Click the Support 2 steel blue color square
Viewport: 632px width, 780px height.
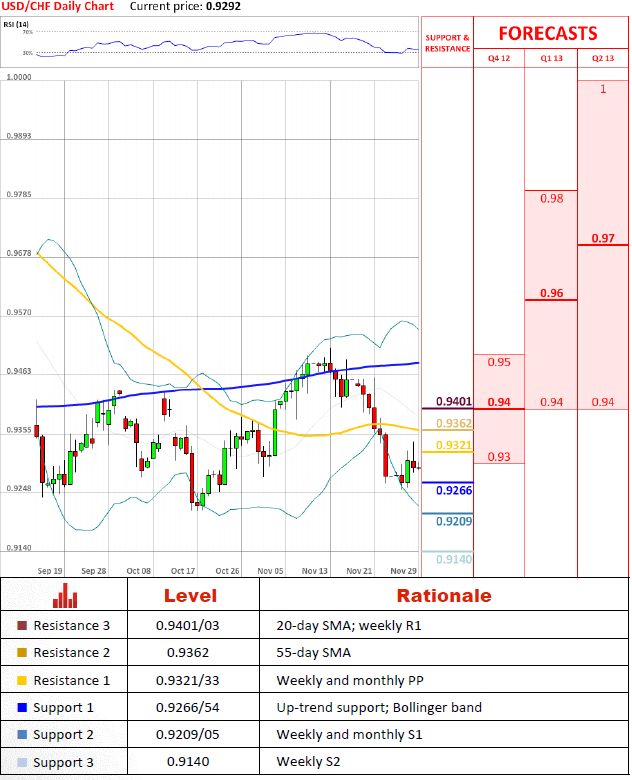tap(22, 734)
